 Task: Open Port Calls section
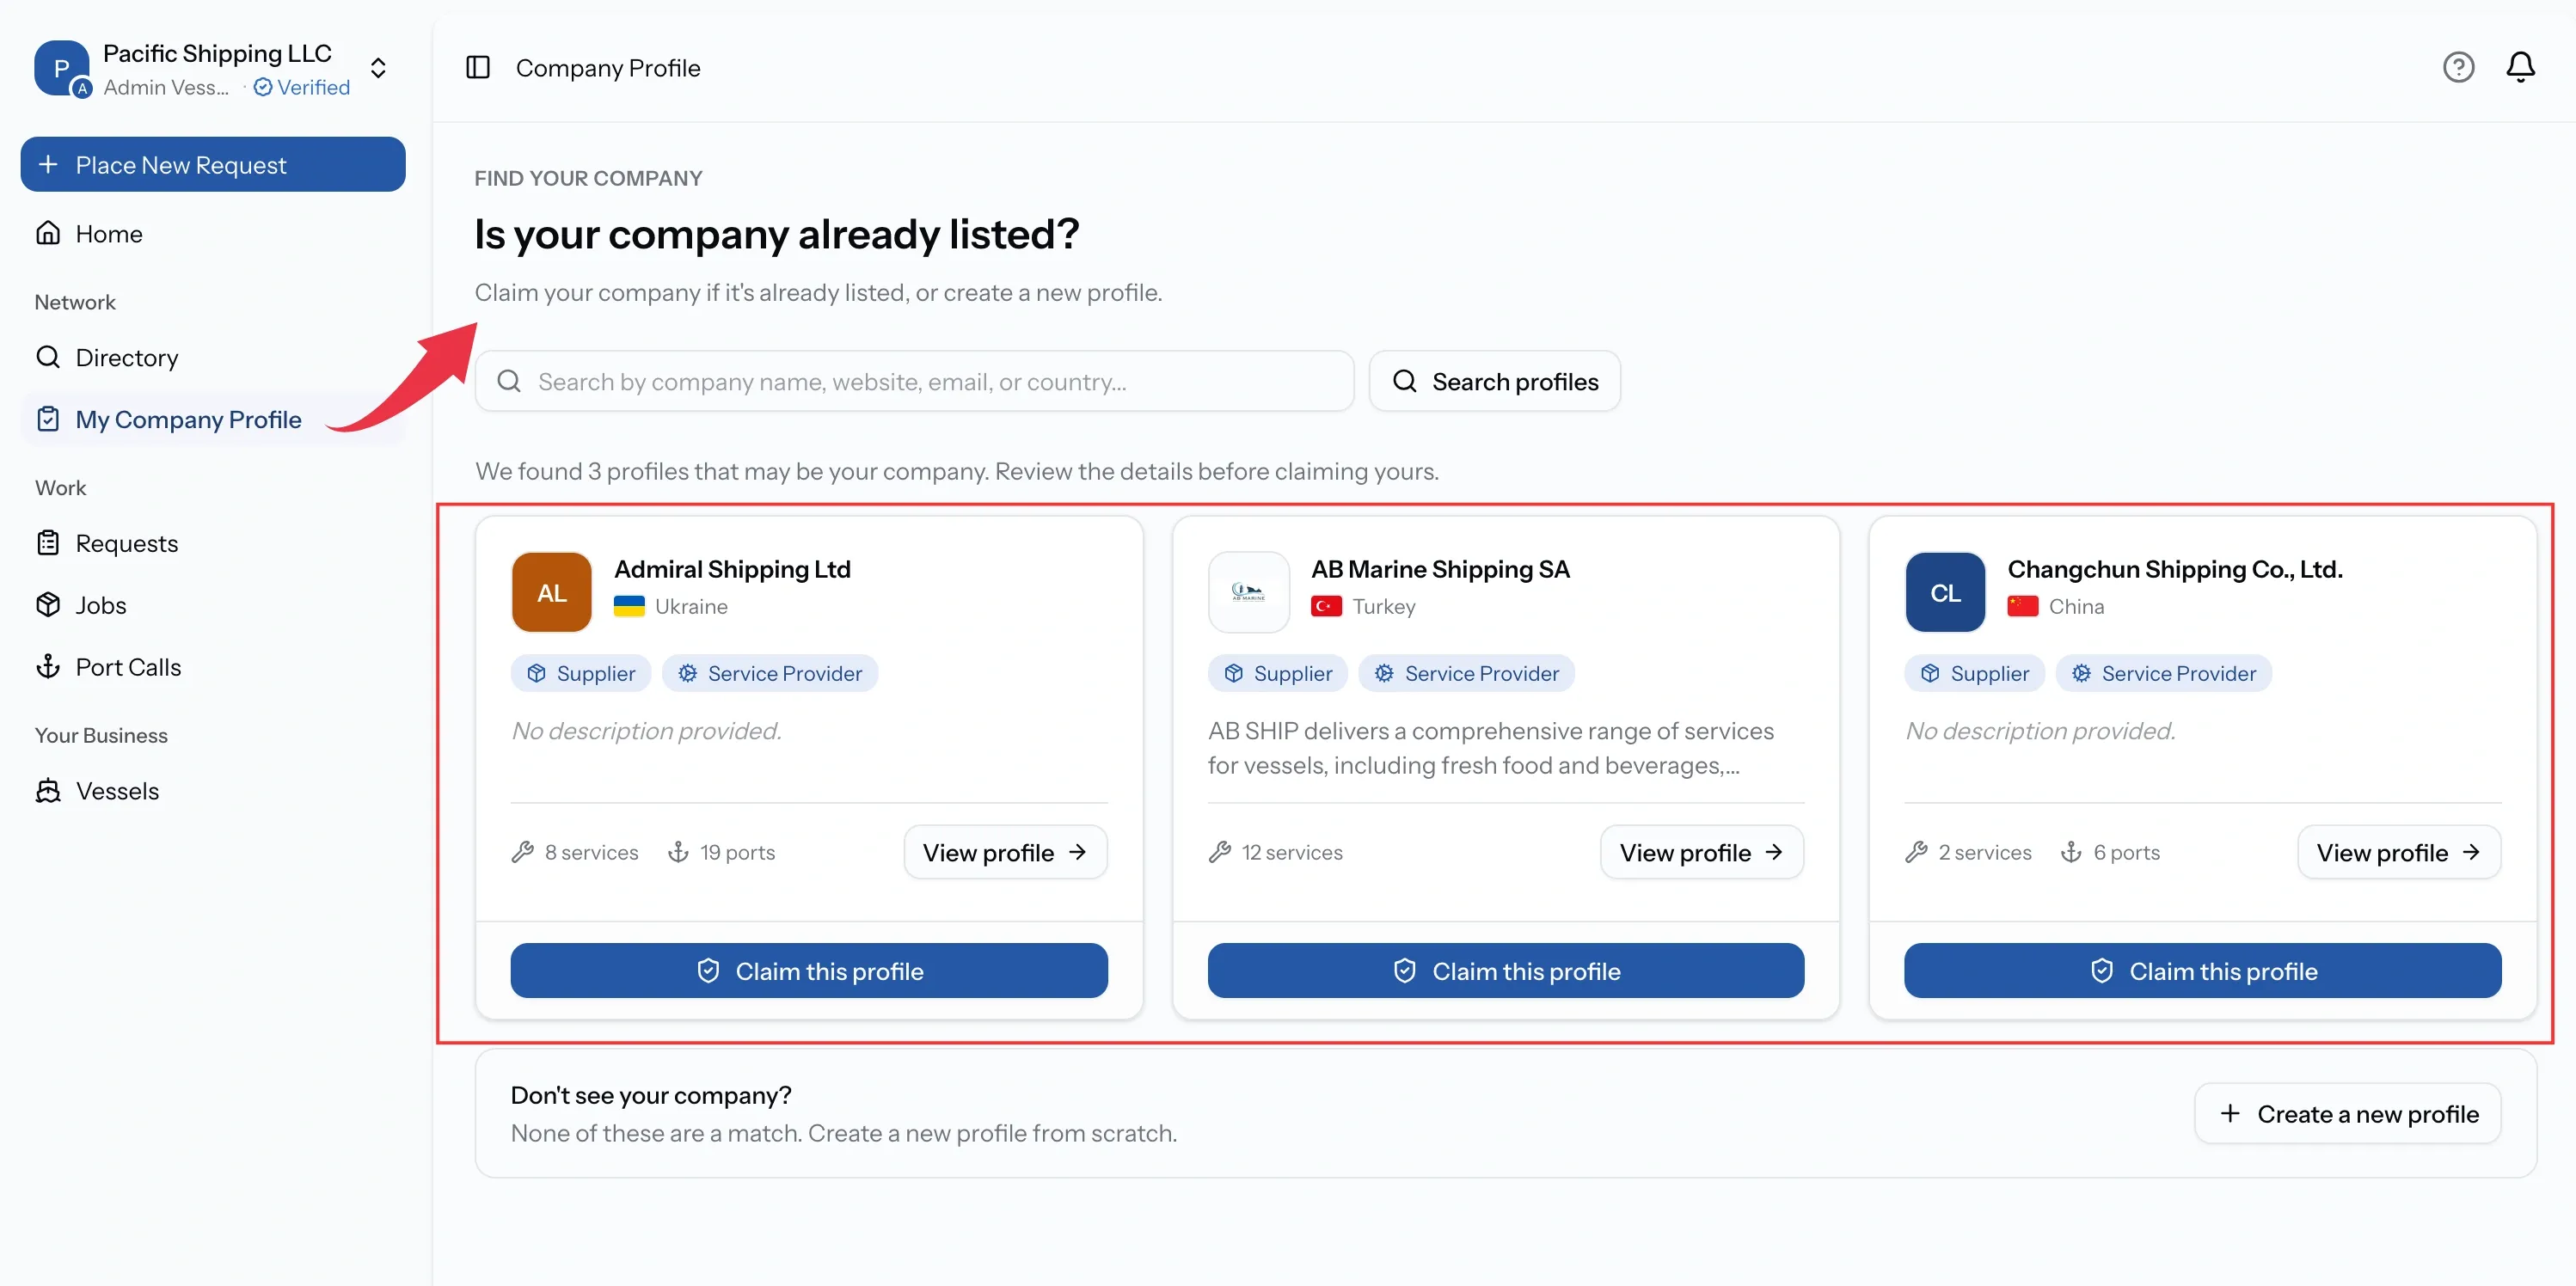tap(213, 667)
